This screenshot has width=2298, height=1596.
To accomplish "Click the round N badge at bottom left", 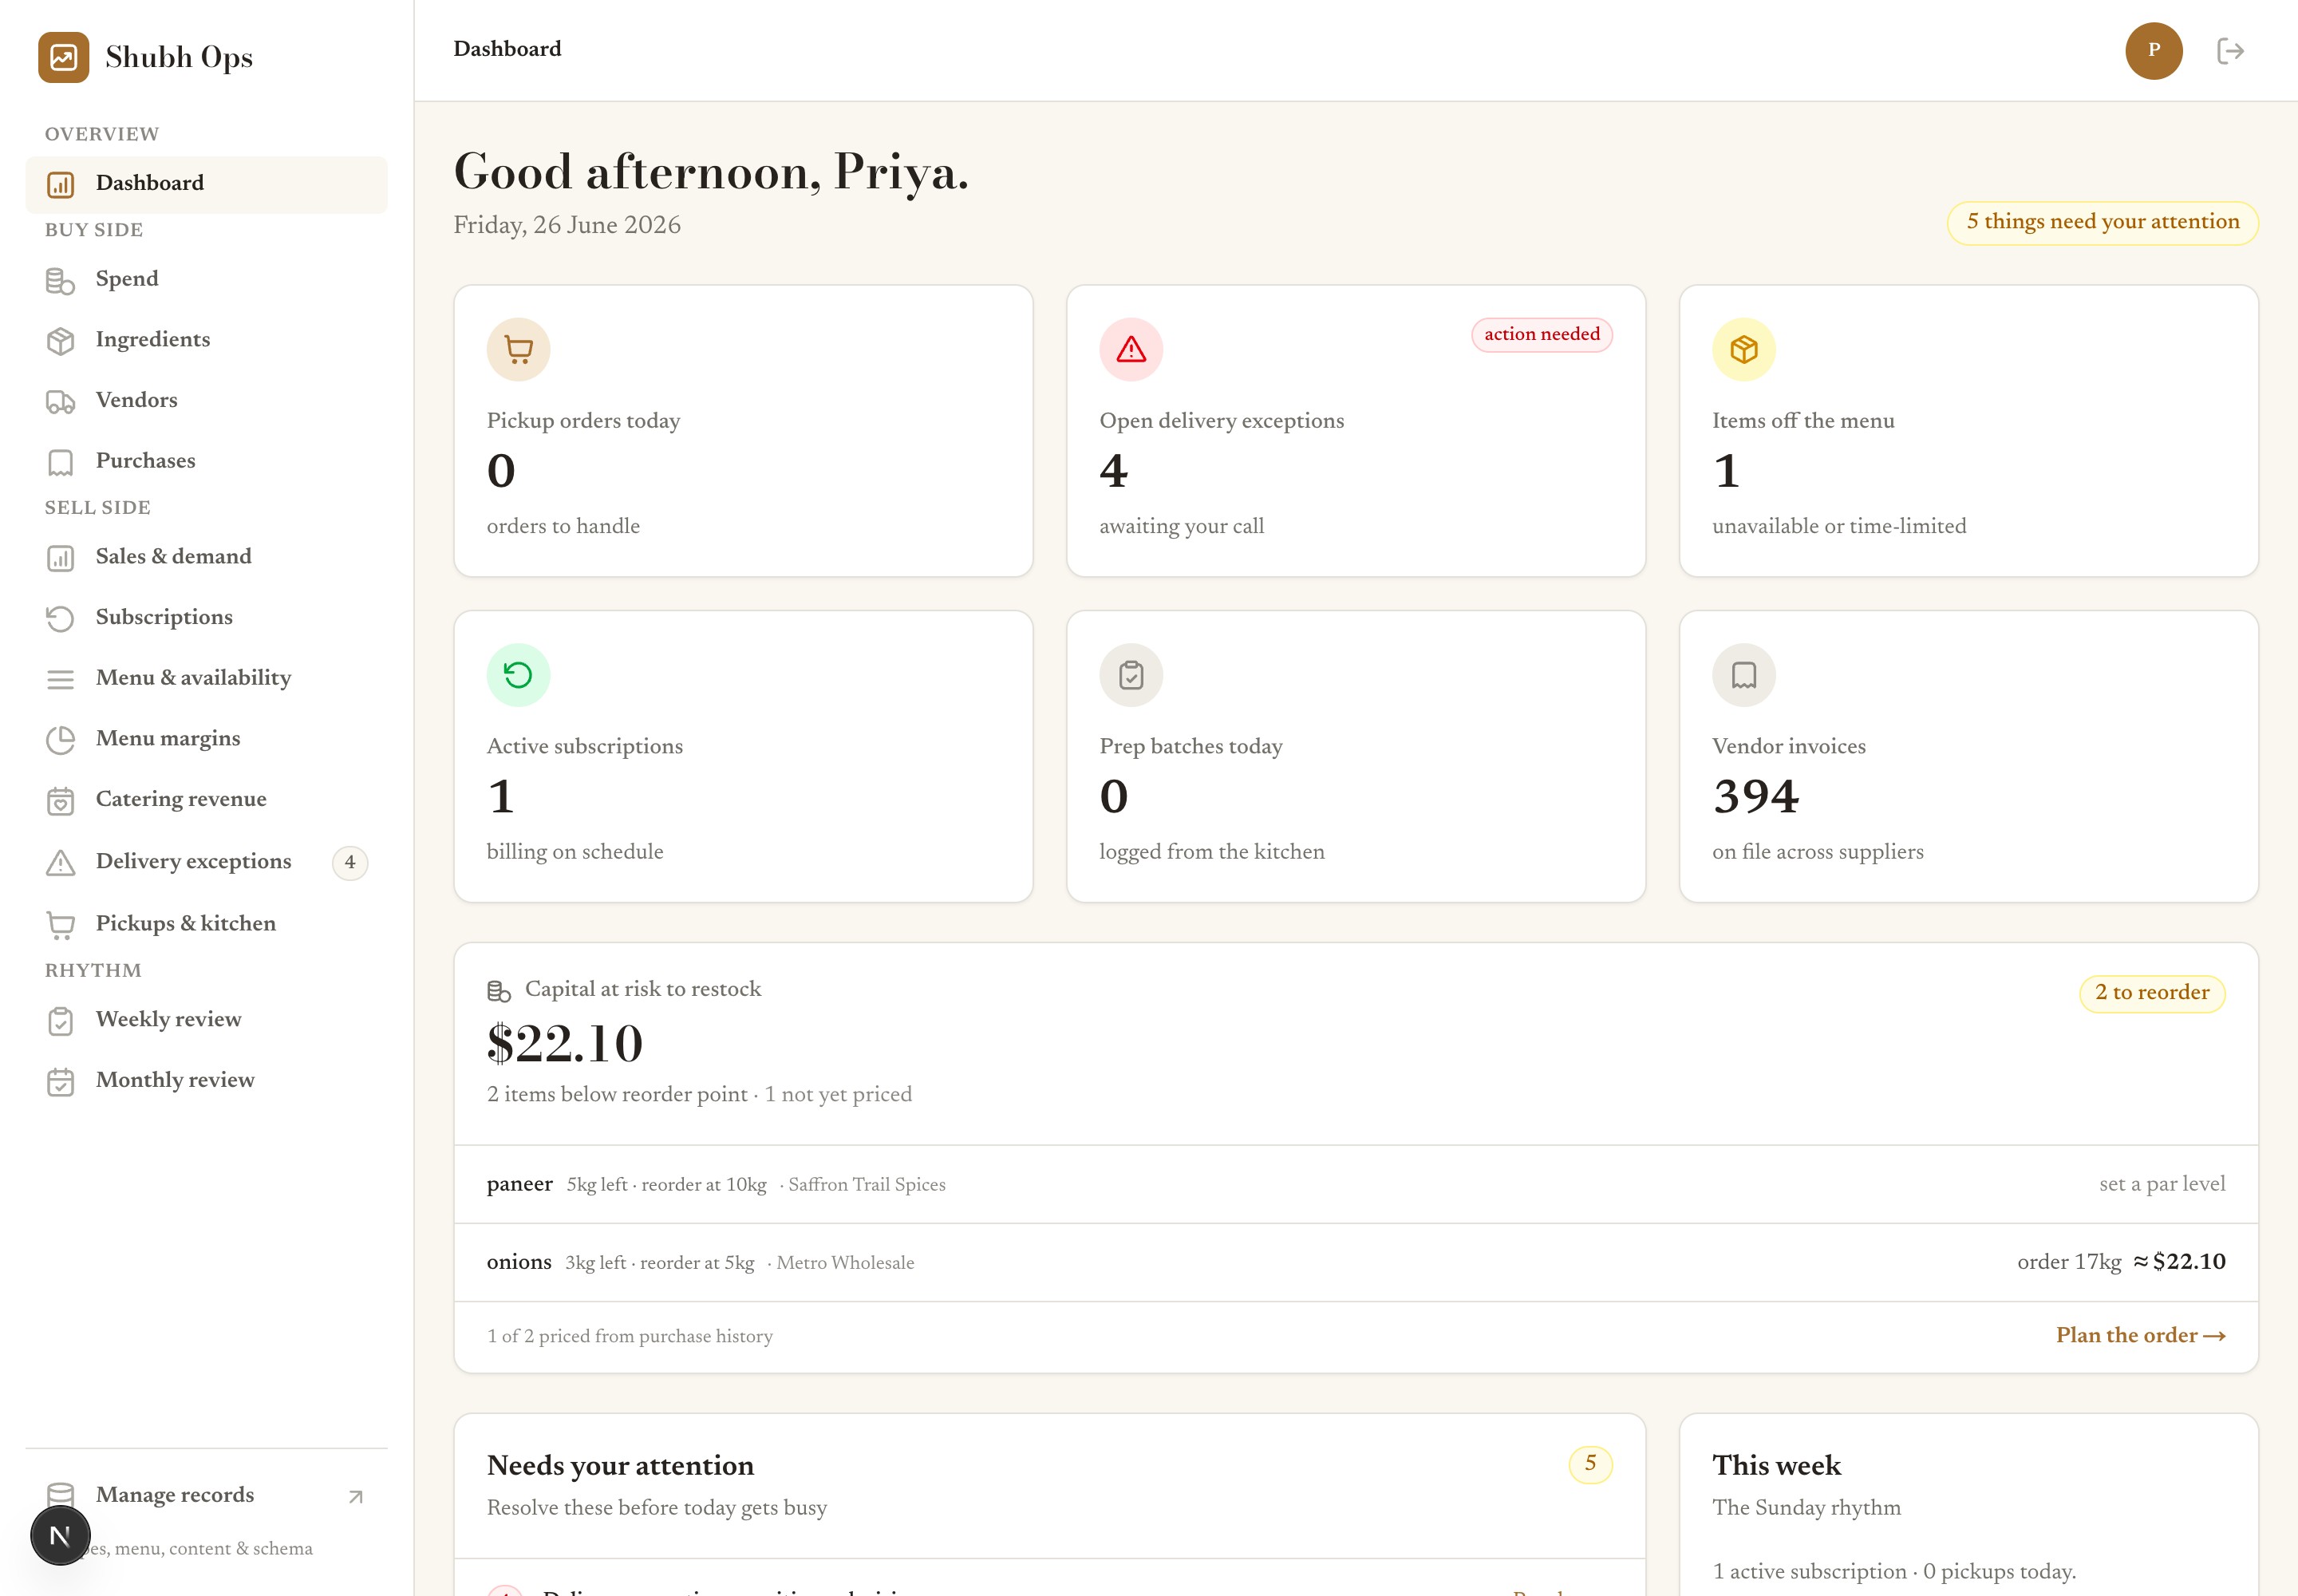I will coord(60,1535).
